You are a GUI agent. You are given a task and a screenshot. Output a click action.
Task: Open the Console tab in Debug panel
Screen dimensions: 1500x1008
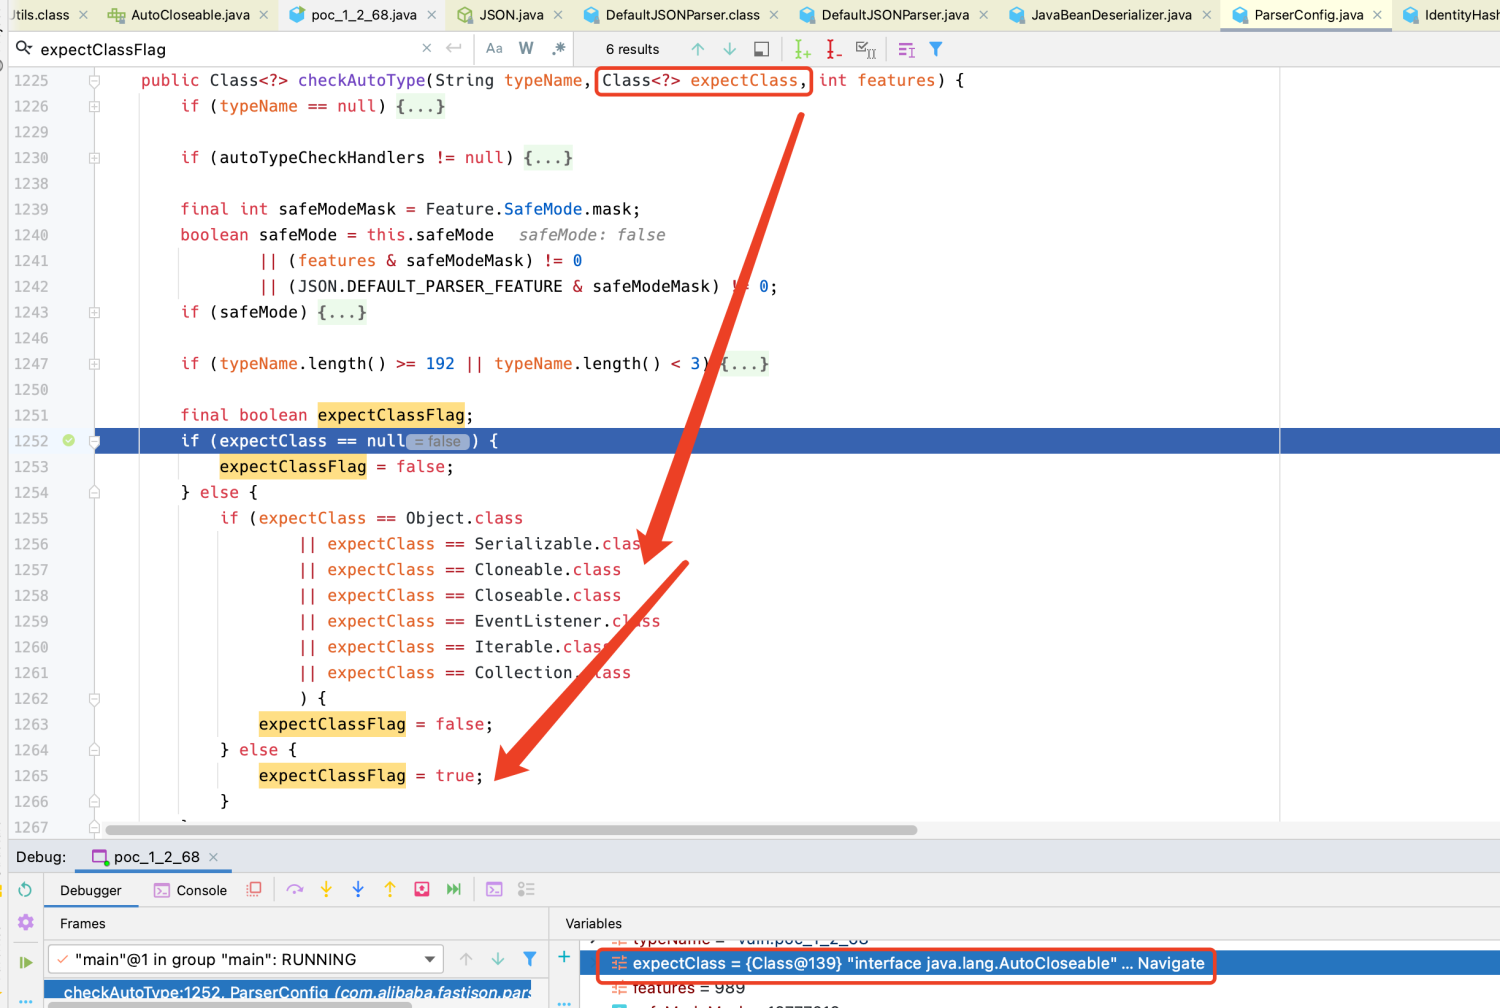click(190, 890)
